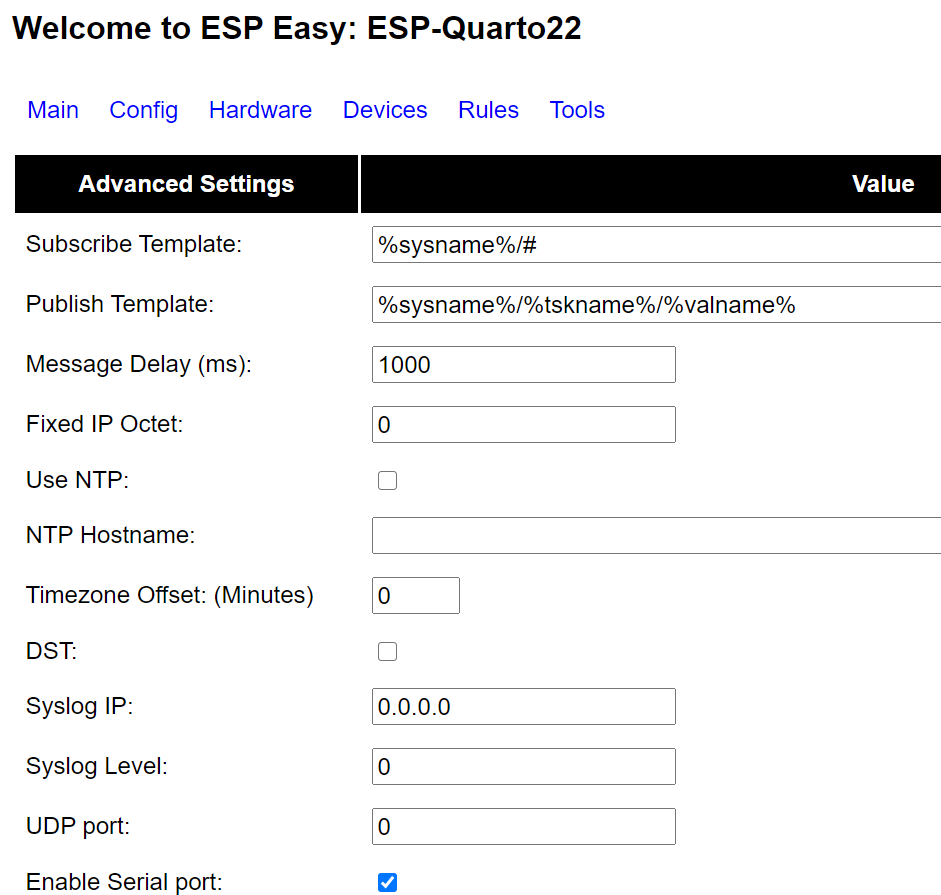Viewport: 941px width, 895px height.
Task: Click the Message Delay input box
Action: tap(523, 364)
